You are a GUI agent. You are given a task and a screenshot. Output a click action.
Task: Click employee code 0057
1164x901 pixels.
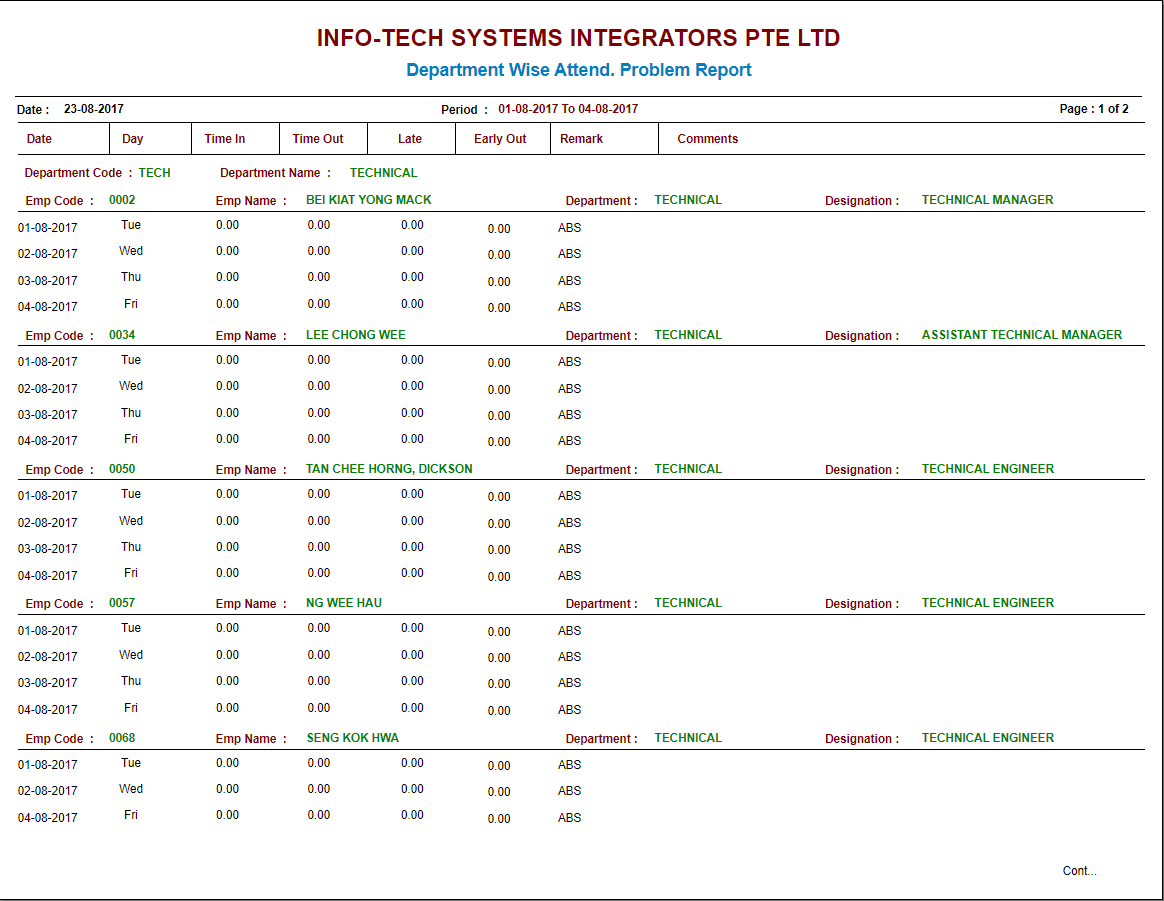pyautogui.click(x=122, y=603)
